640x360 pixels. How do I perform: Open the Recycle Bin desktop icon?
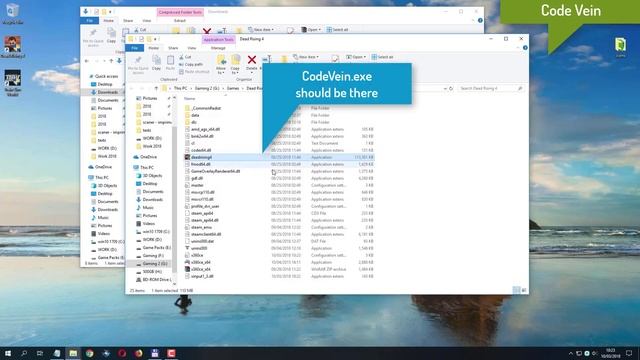[12, 13]
